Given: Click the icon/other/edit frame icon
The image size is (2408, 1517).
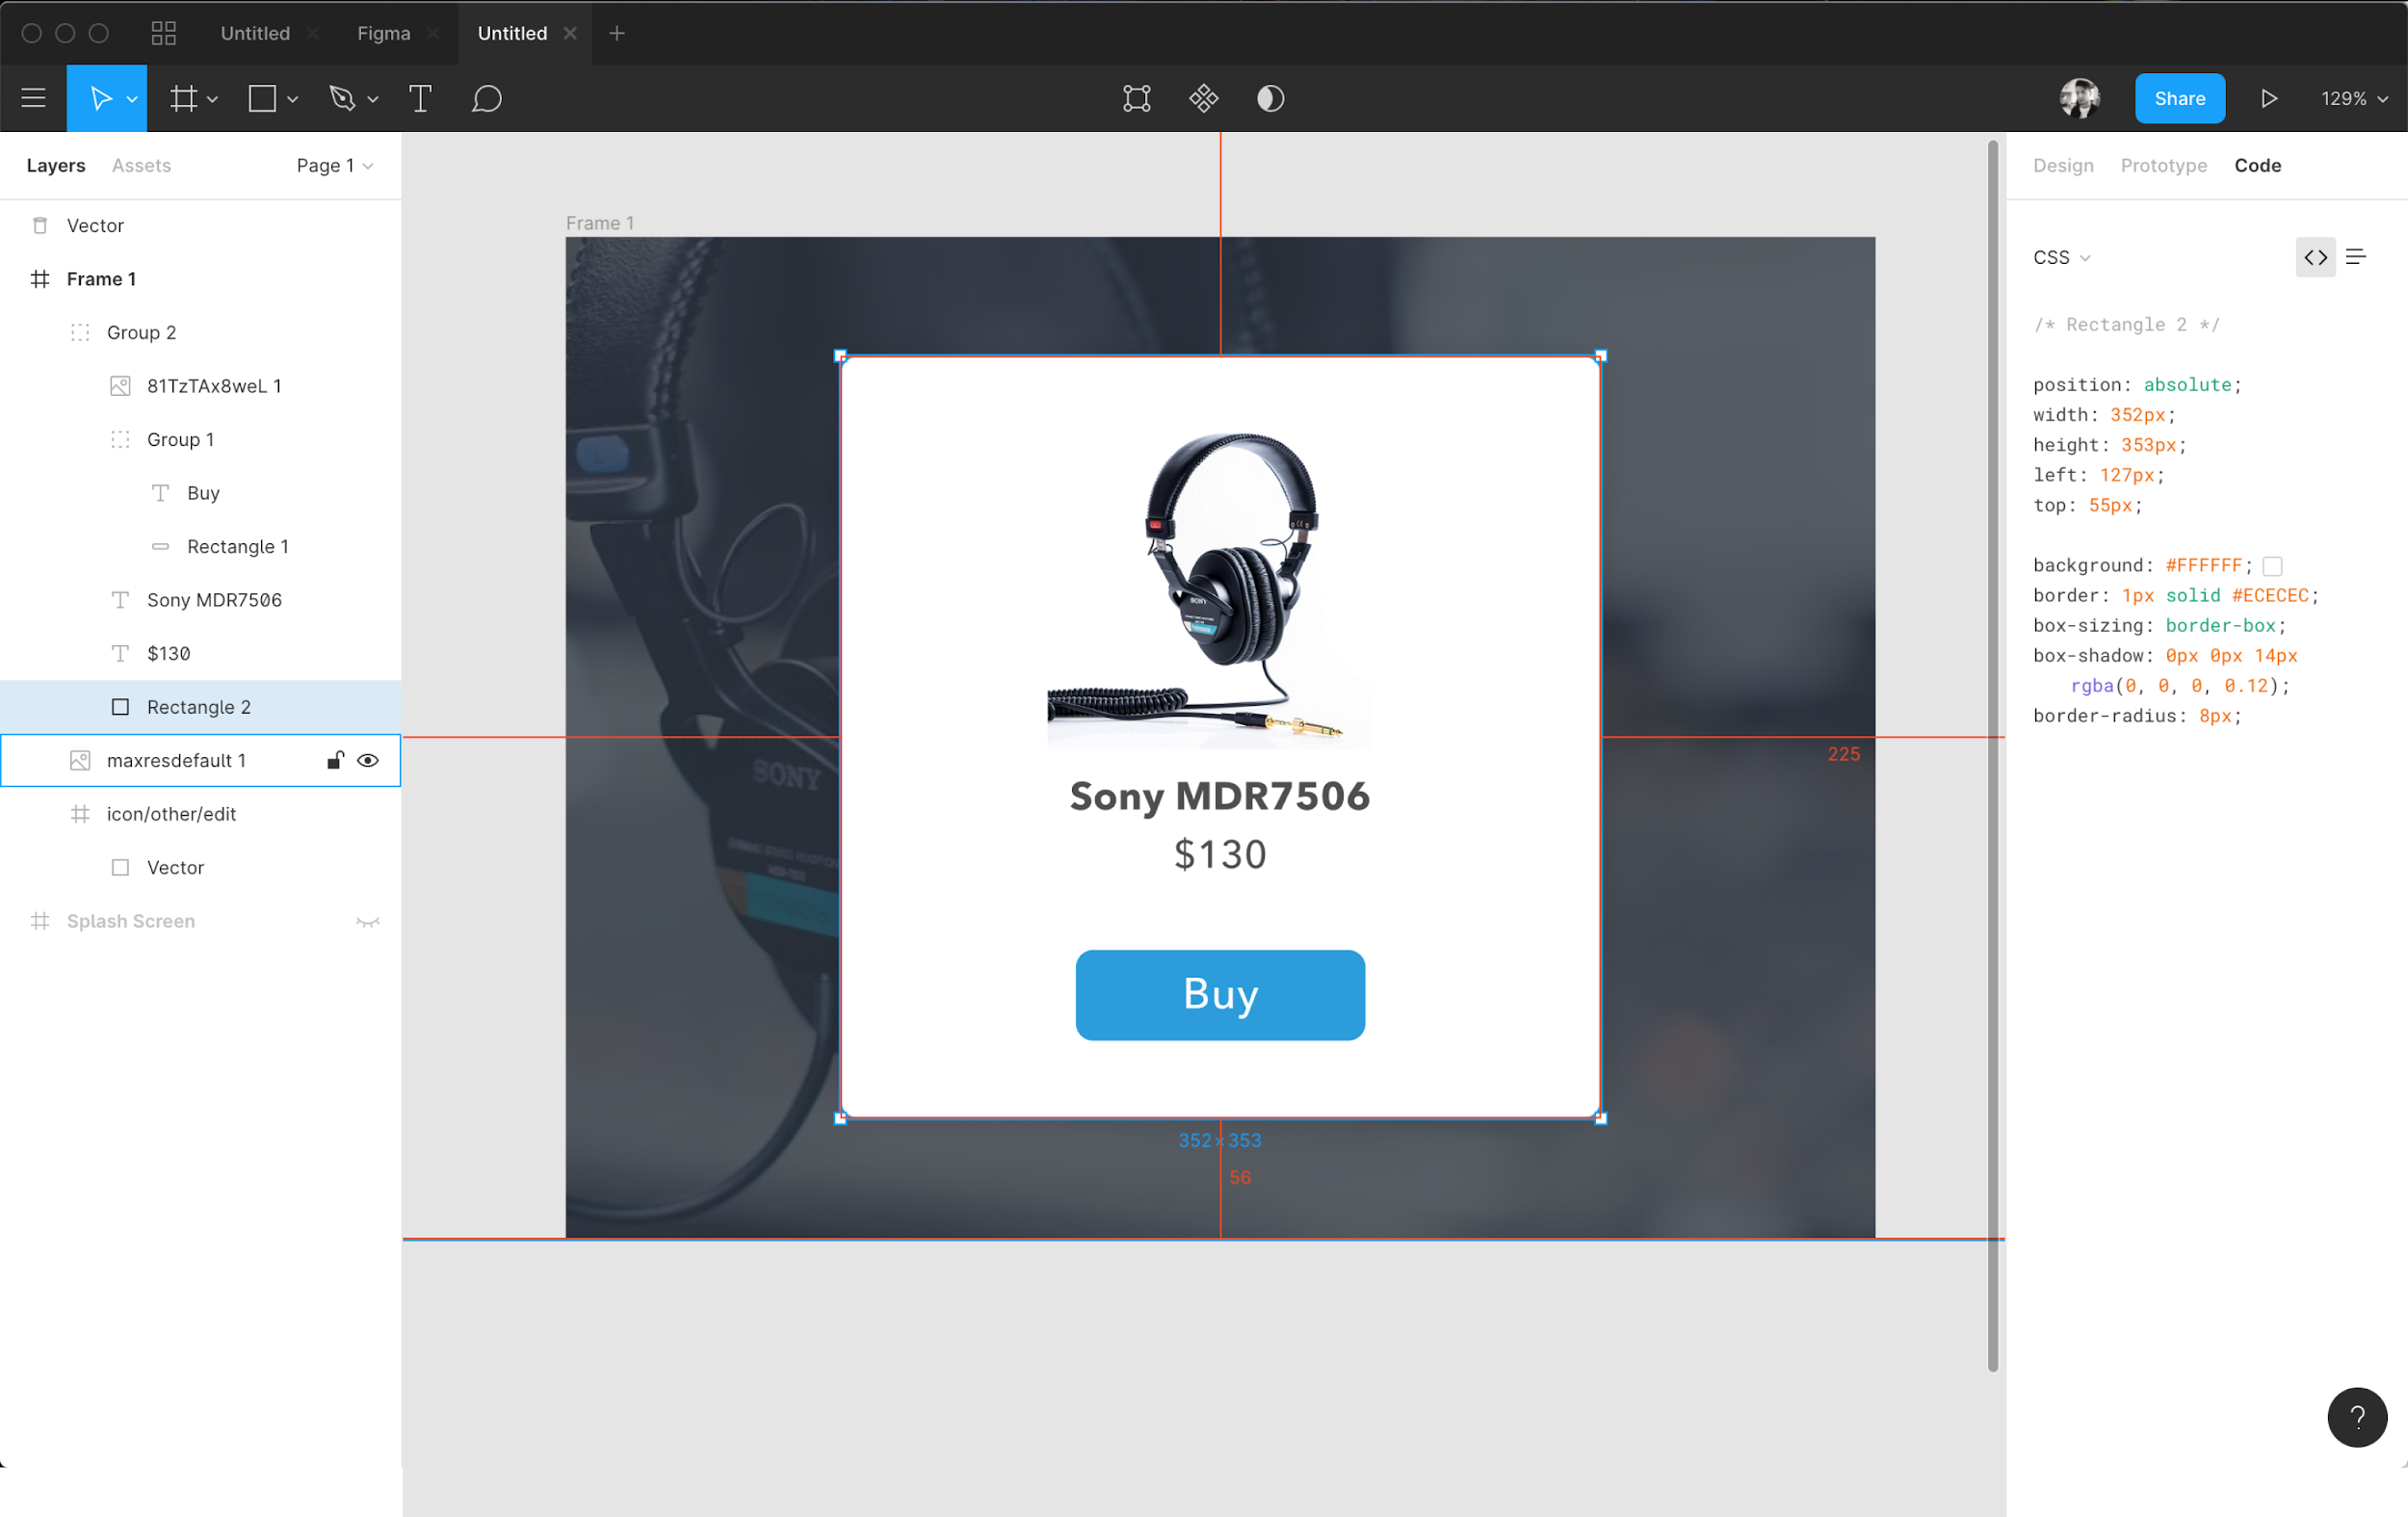Looking at the screenshot, I should click(80, 814).
